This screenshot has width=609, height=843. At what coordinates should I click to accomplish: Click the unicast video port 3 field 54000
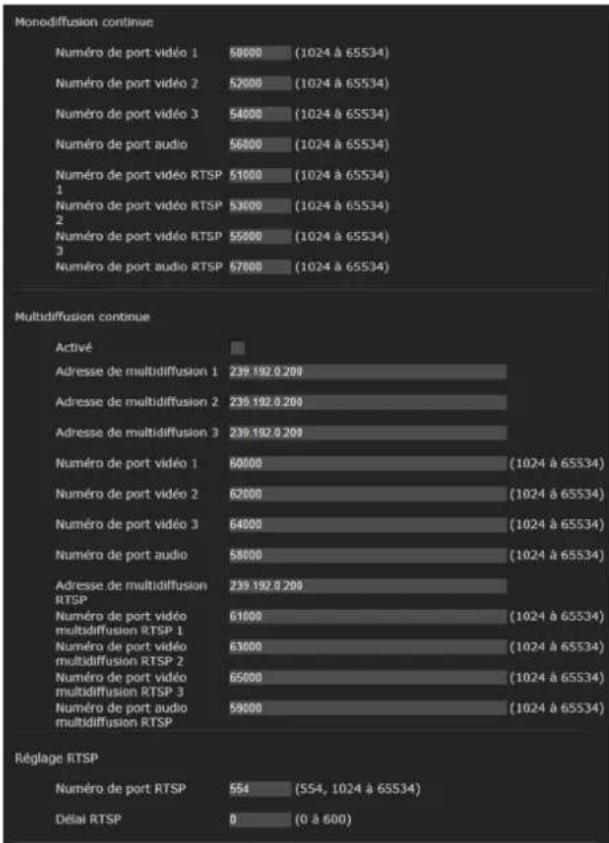tap(260, 114)
